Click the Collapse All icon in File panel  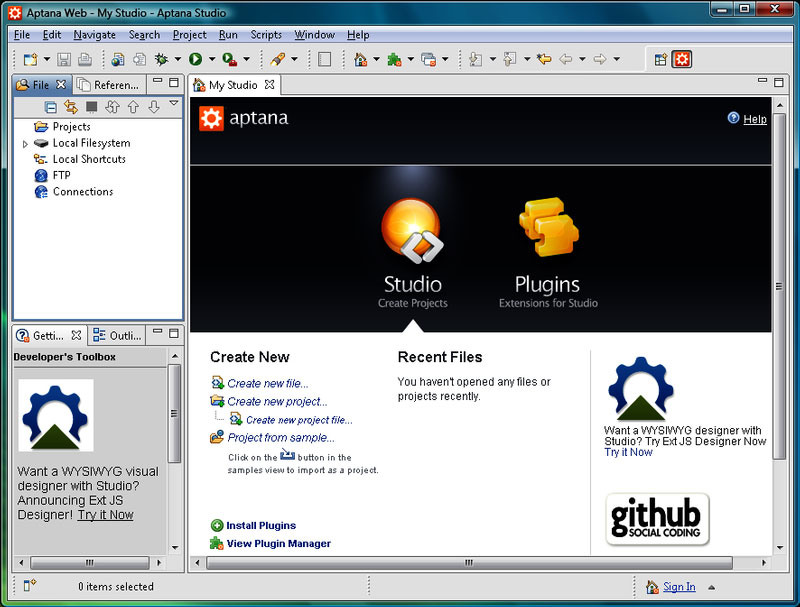pos(51,107)
